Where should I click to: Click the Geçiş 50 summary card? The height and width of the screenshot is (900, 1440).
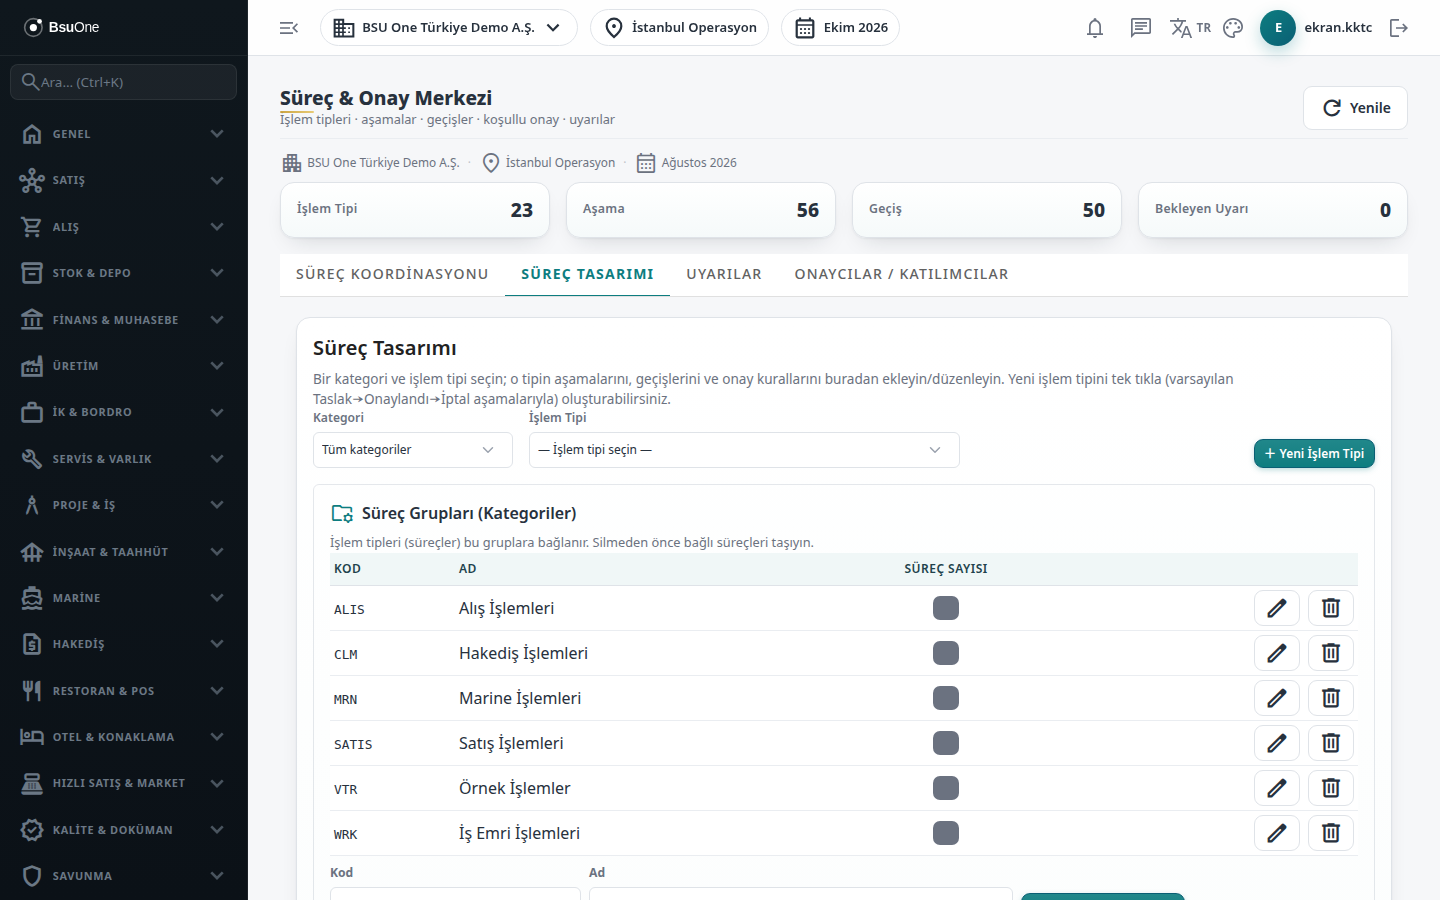pos(987,210)
